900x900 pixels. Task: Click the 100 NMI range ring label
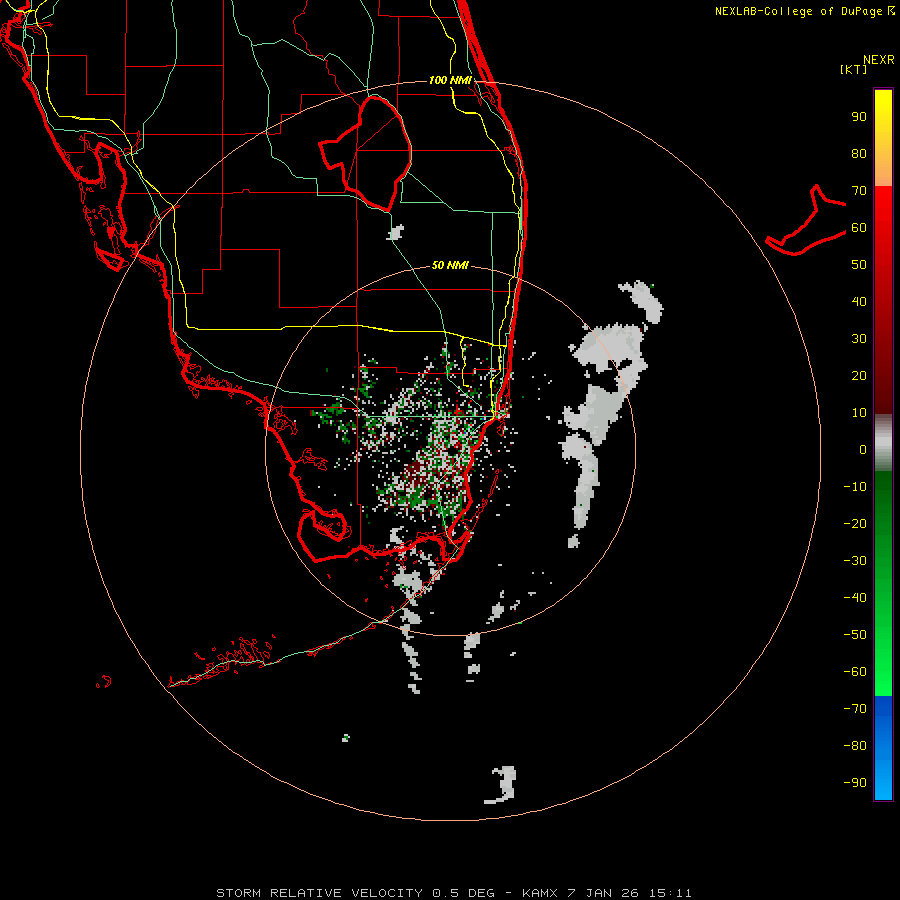[x=450, y=80]
